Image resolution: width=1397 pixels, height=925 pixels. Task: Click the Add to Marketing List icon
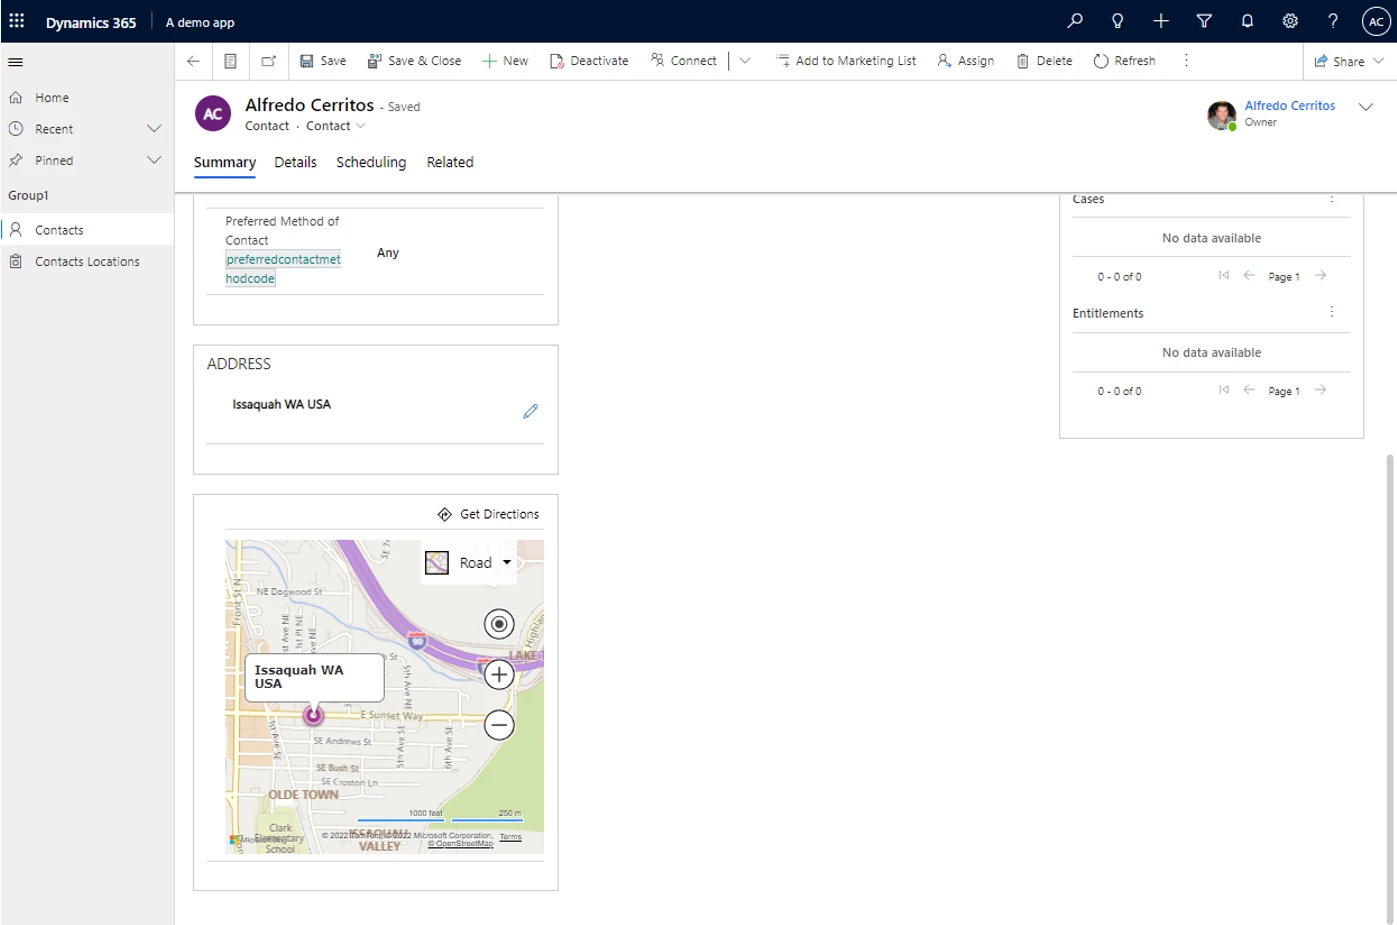783,60
